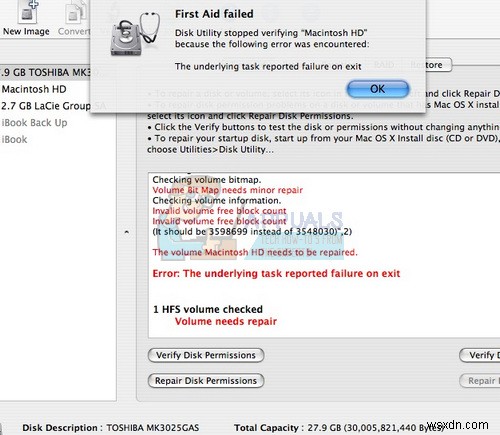500x435 pixels.
Task: Select the 2.7 GB LaCie Group disk
Action: click(x=46, y=106)
